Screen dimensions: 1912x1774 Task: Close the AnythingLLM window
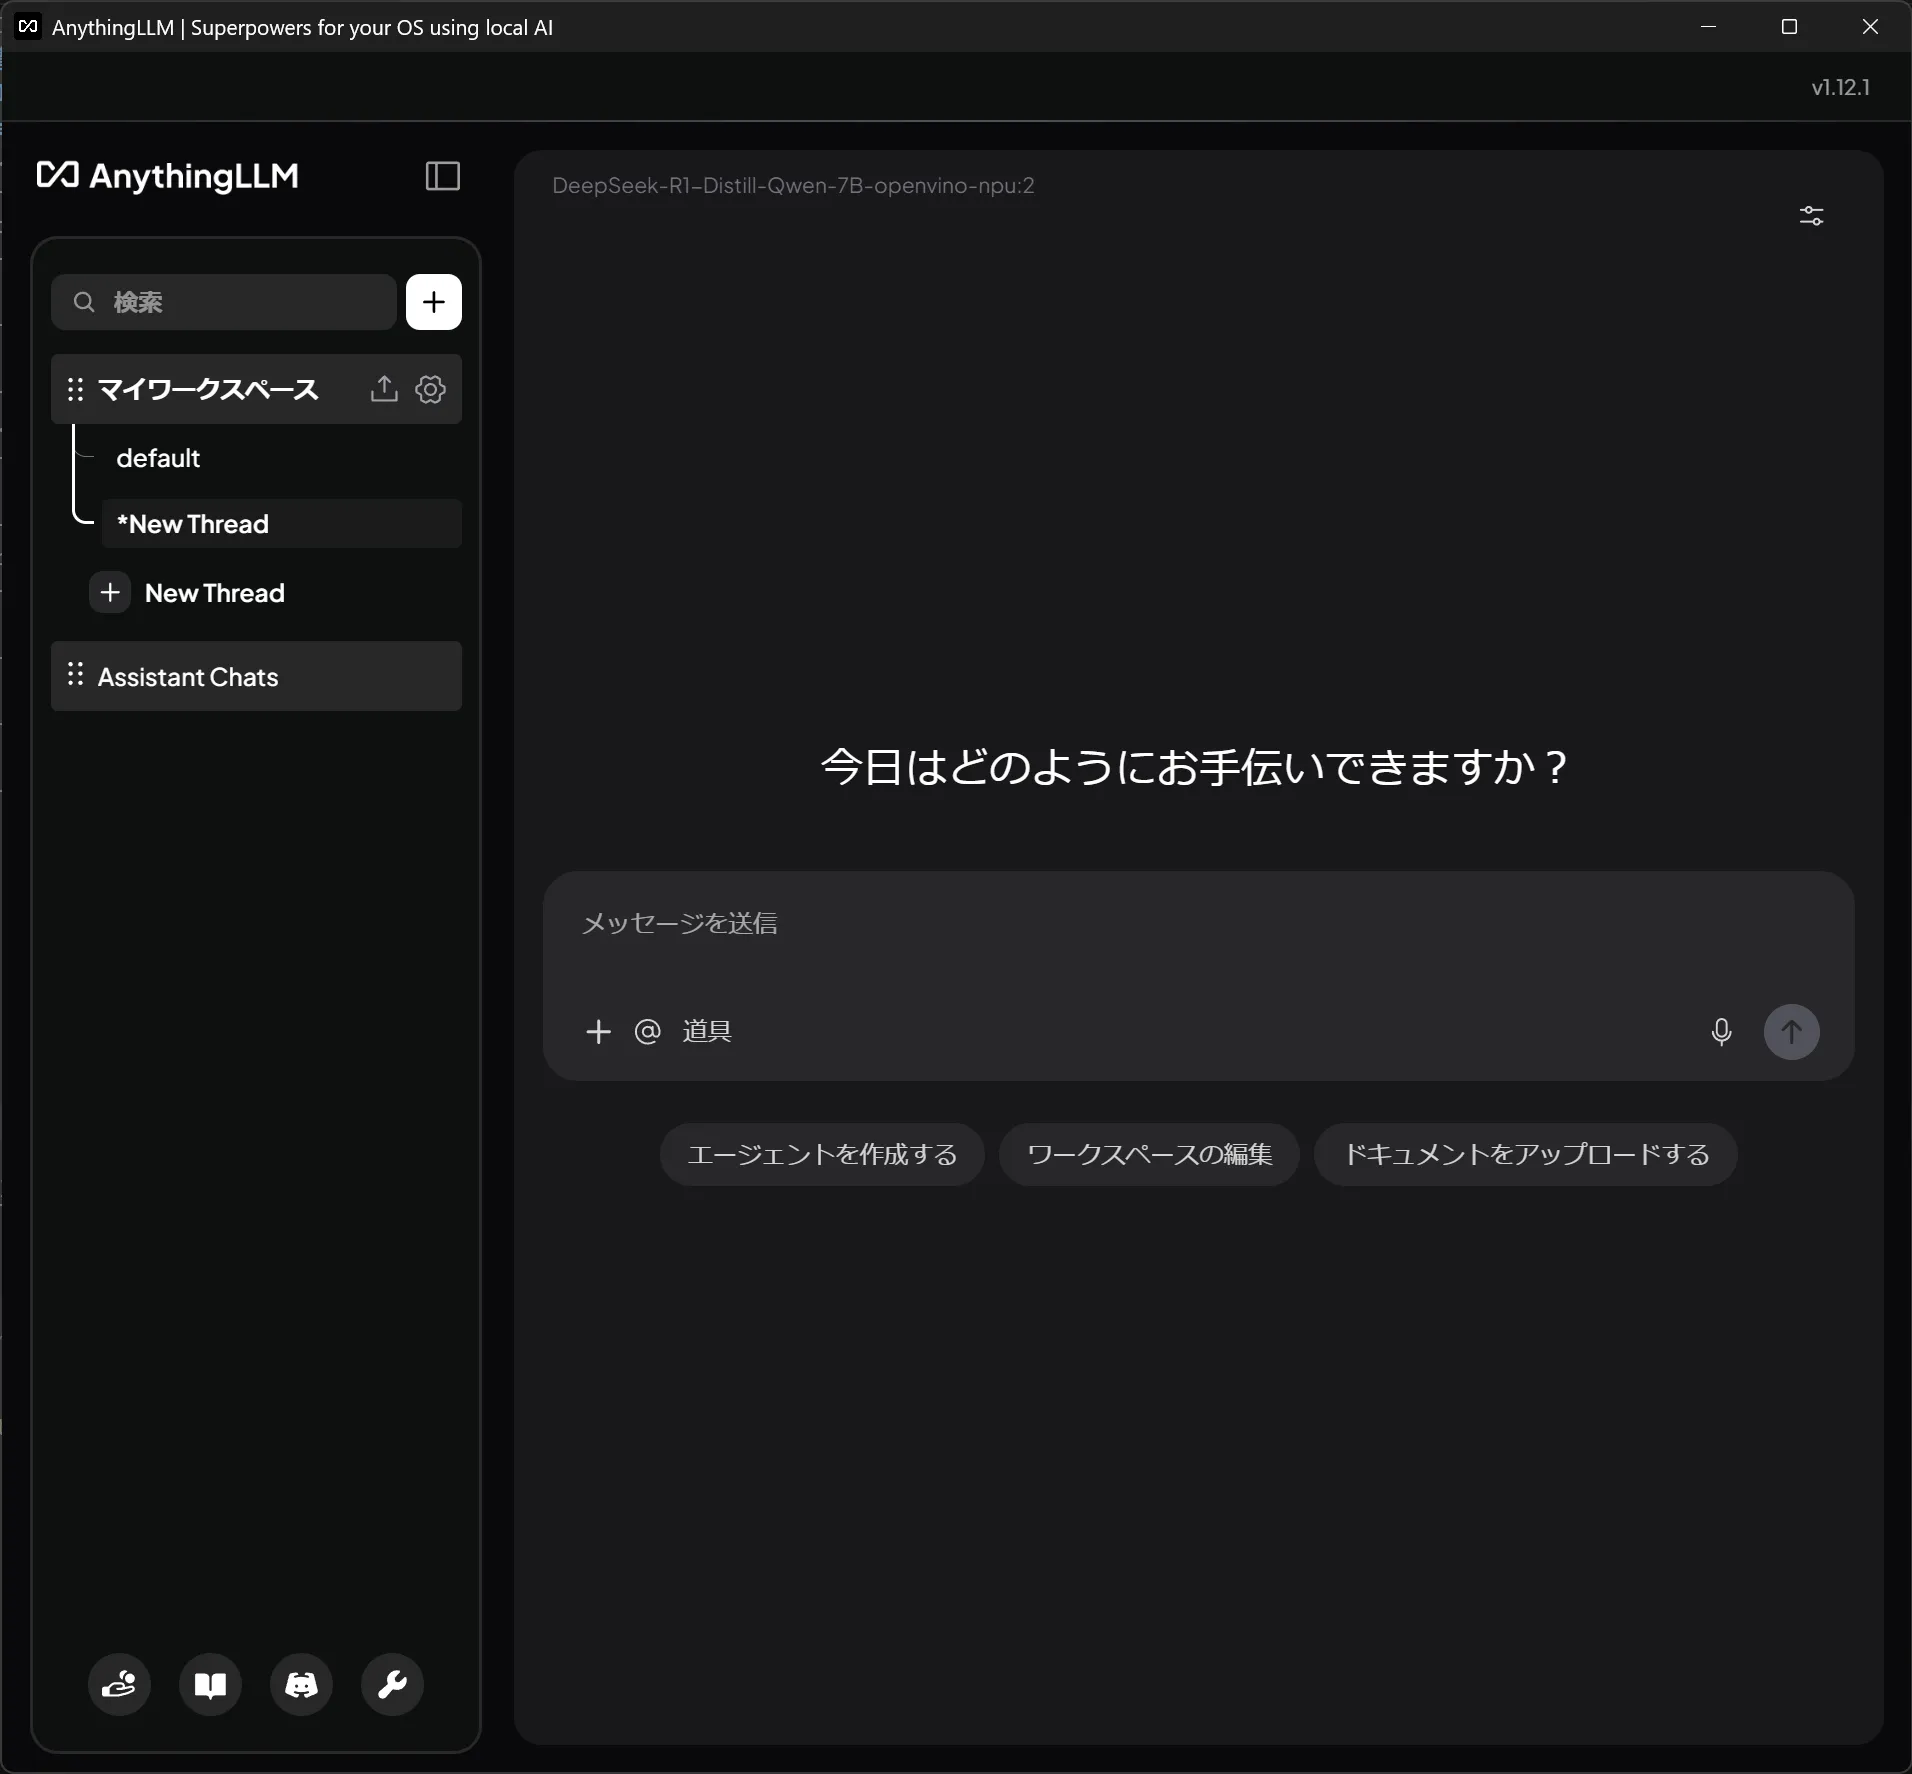[1870, 27]
